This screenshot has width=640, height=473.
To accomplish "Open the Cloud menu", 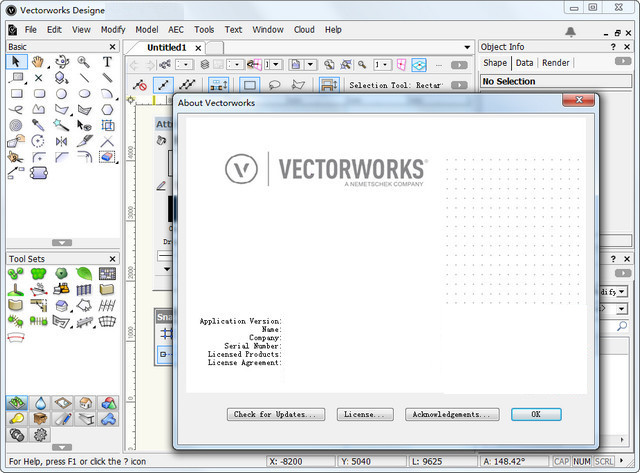I will (304, 30).
